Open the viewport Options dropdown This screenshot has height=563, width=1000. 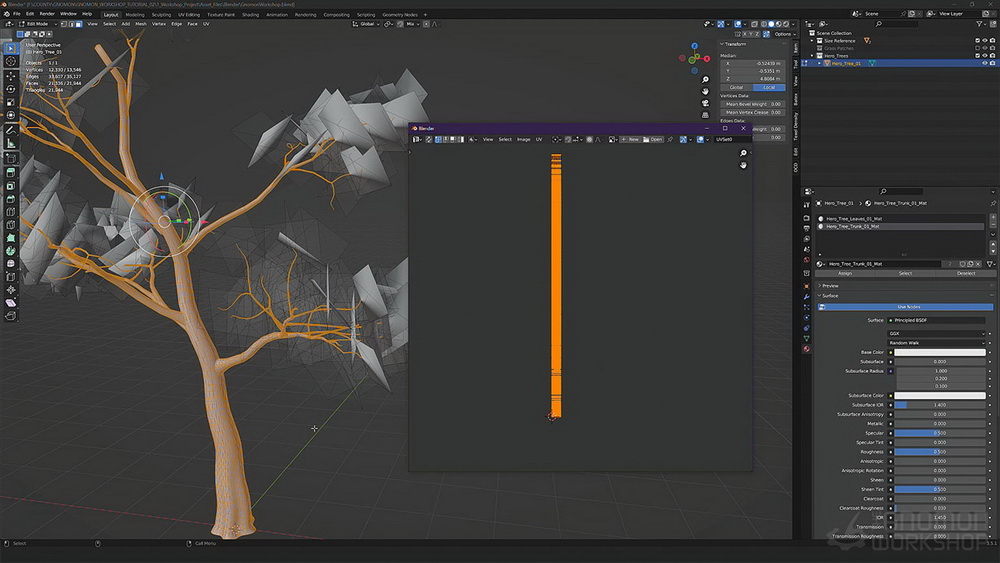[x=785, y=34]
